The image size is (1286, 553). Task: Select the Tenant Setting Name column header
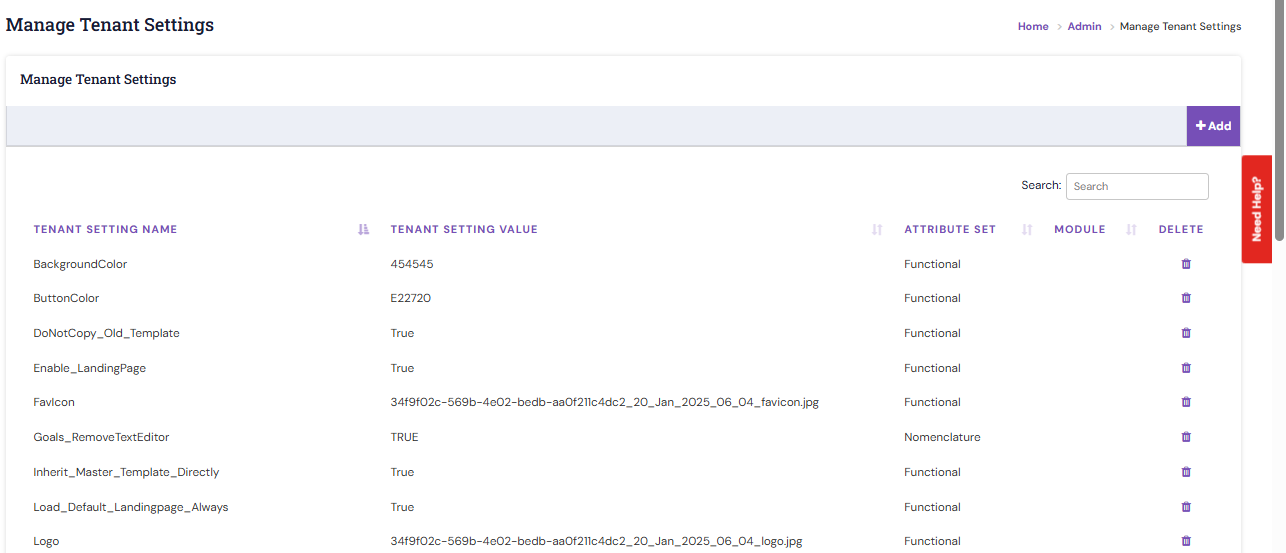(105, 229)
